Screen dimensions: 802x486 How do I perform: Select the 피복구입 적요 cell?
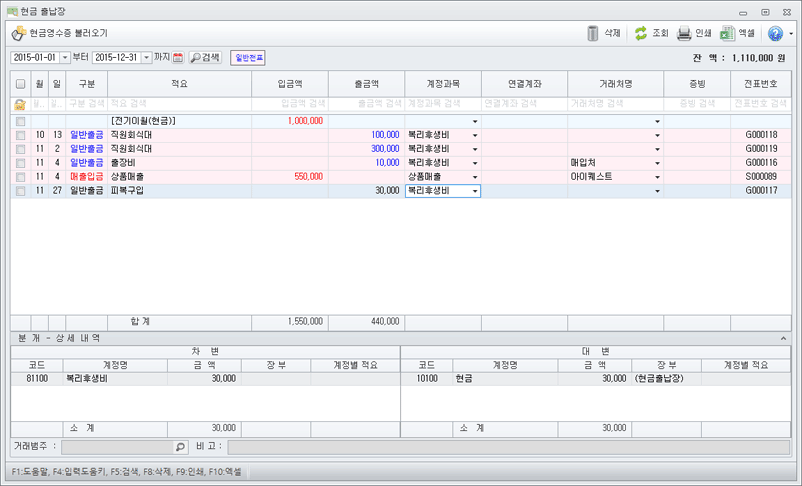click(180, 191)
